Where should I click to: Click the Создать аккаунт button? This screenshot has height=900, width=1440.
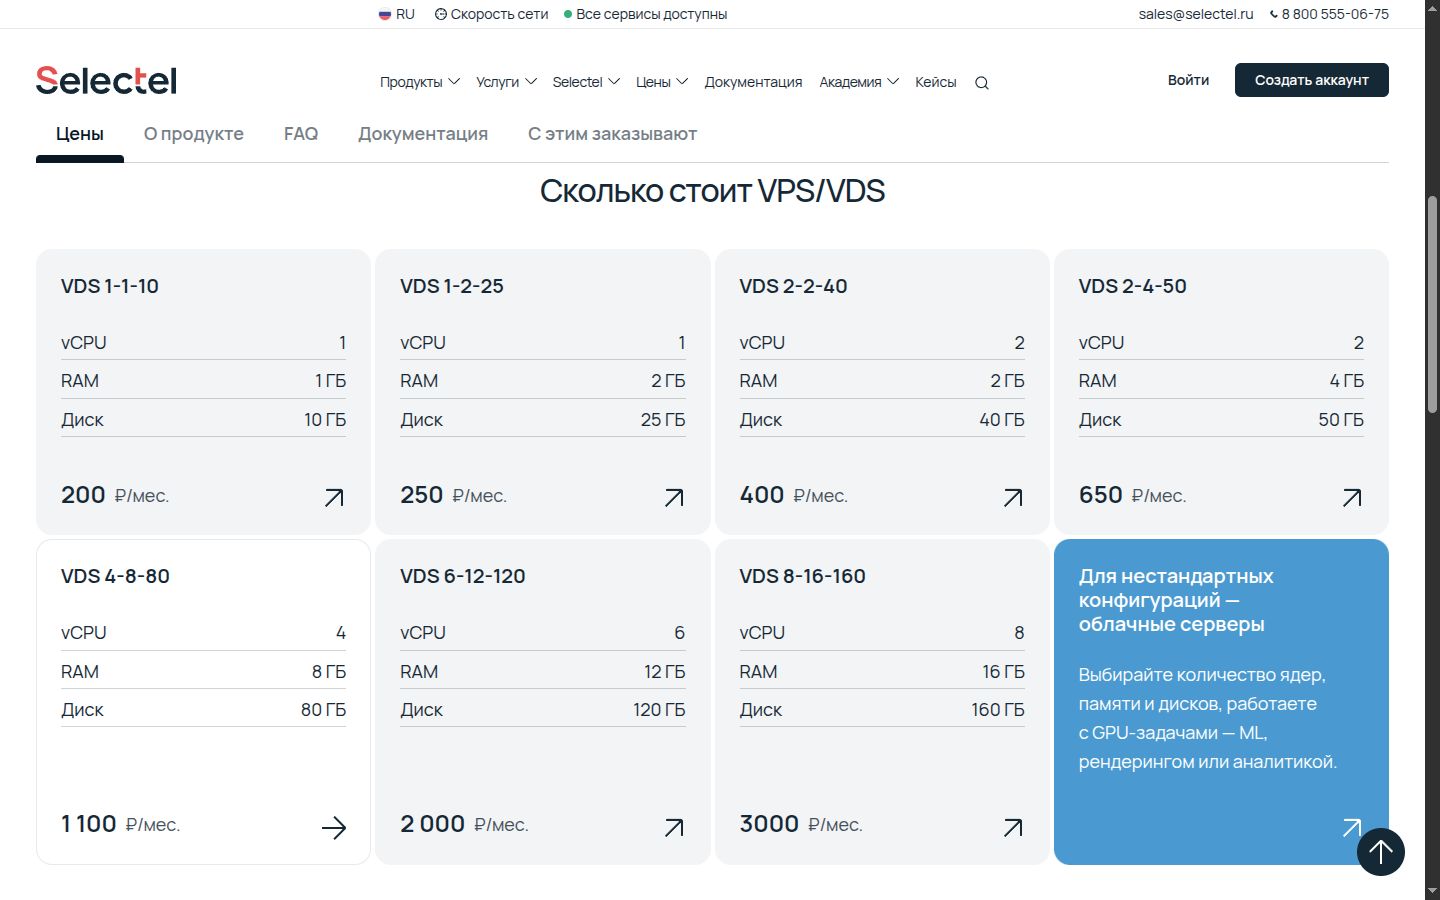(1312, 80)
